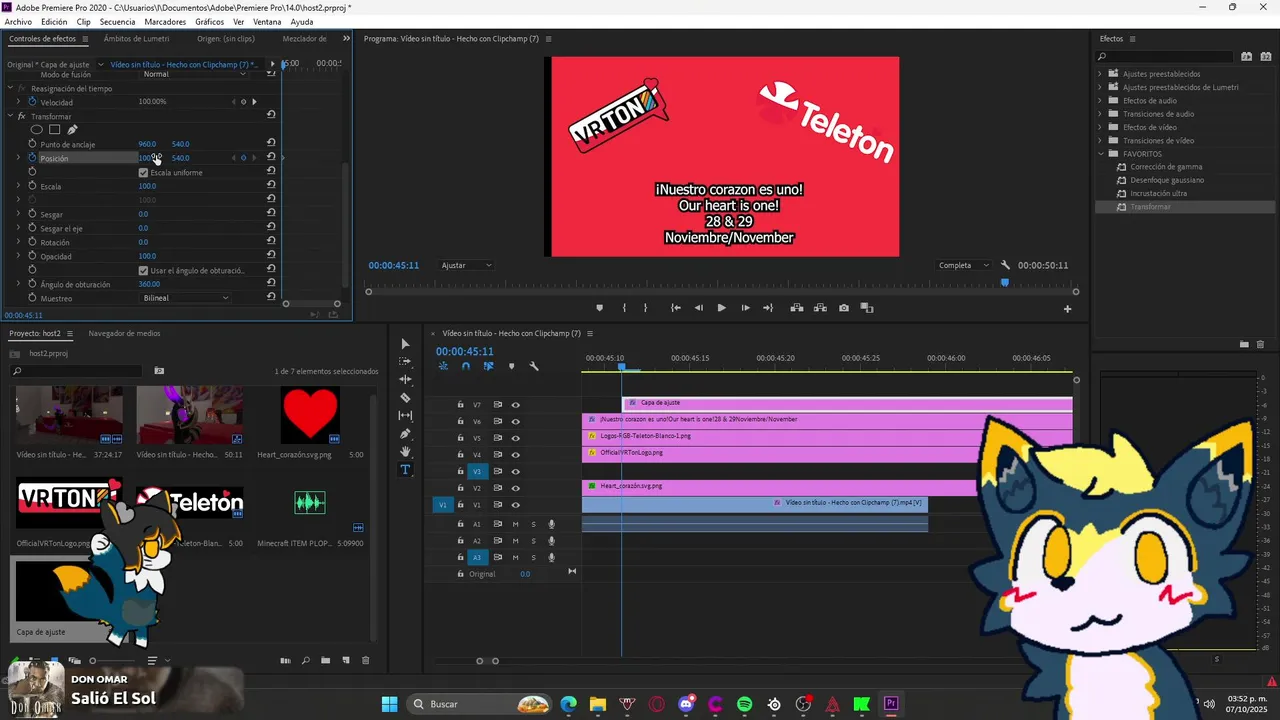Select the Type (T) tool

click(405, 469)
